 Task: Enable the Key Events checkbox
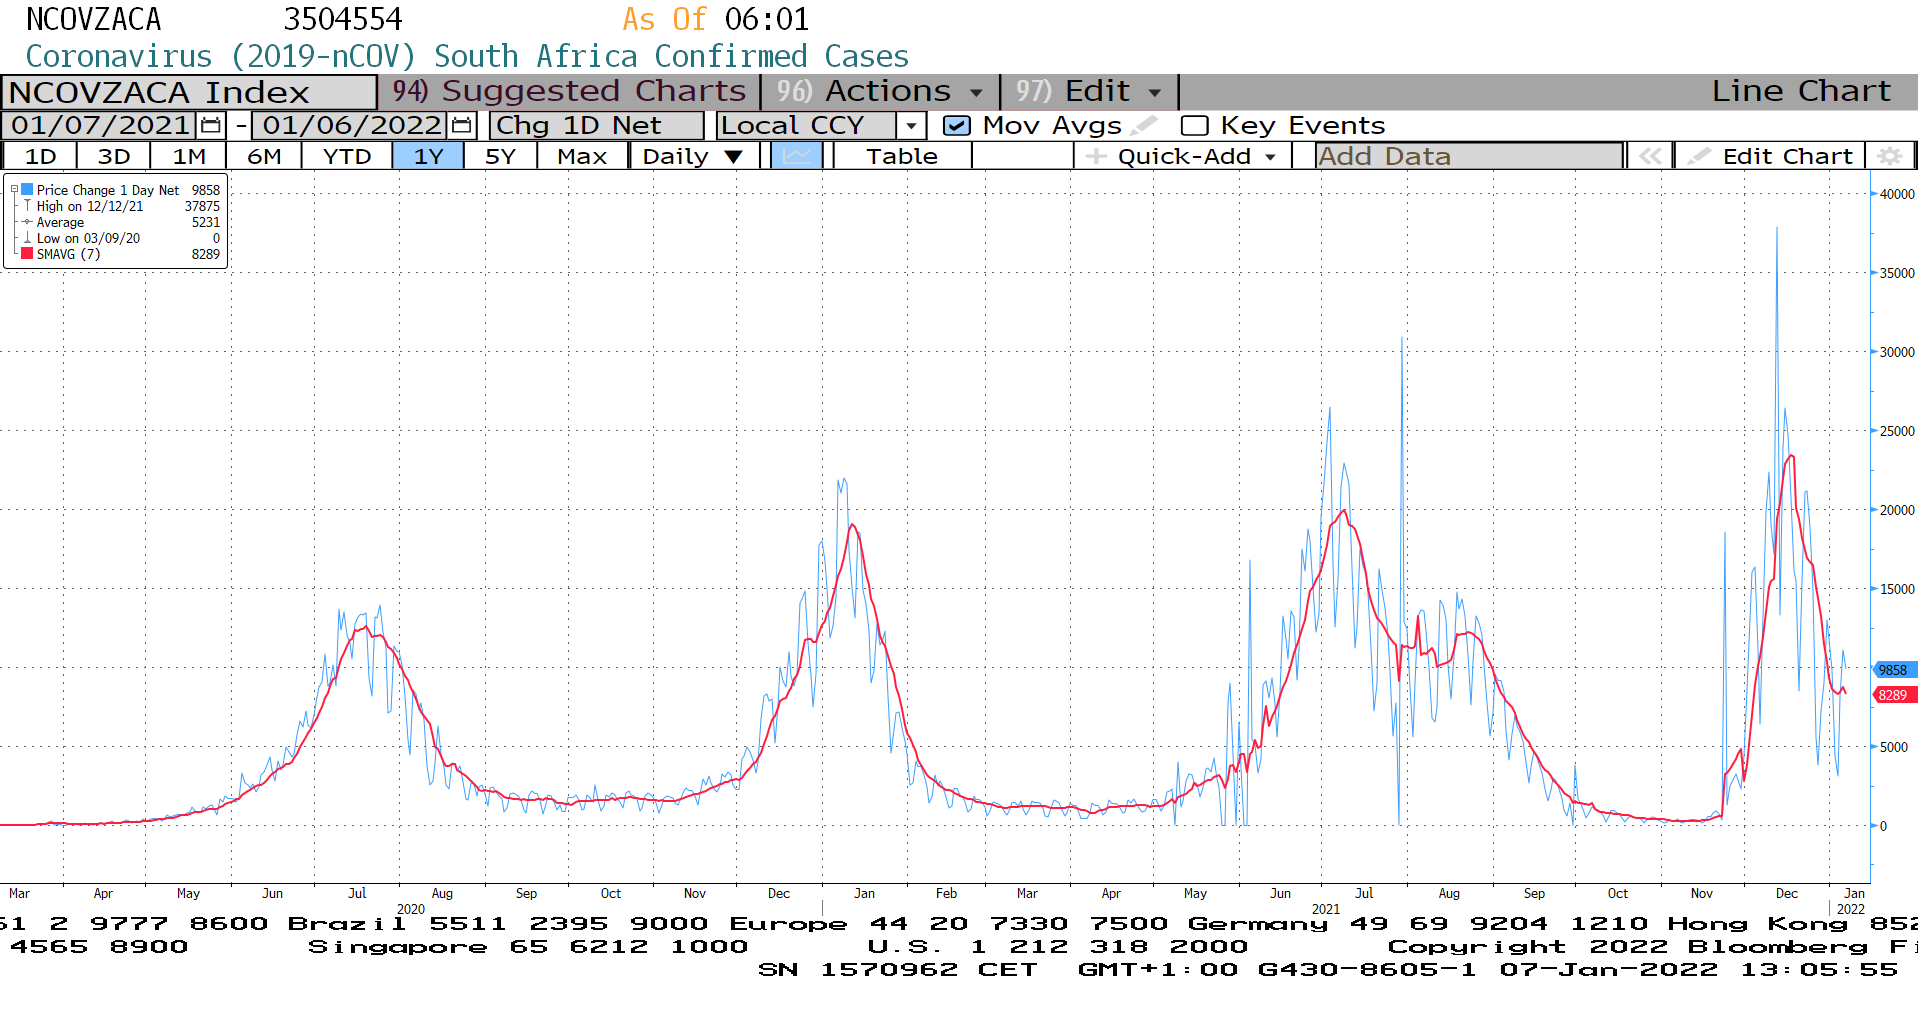coord(1194,126)
